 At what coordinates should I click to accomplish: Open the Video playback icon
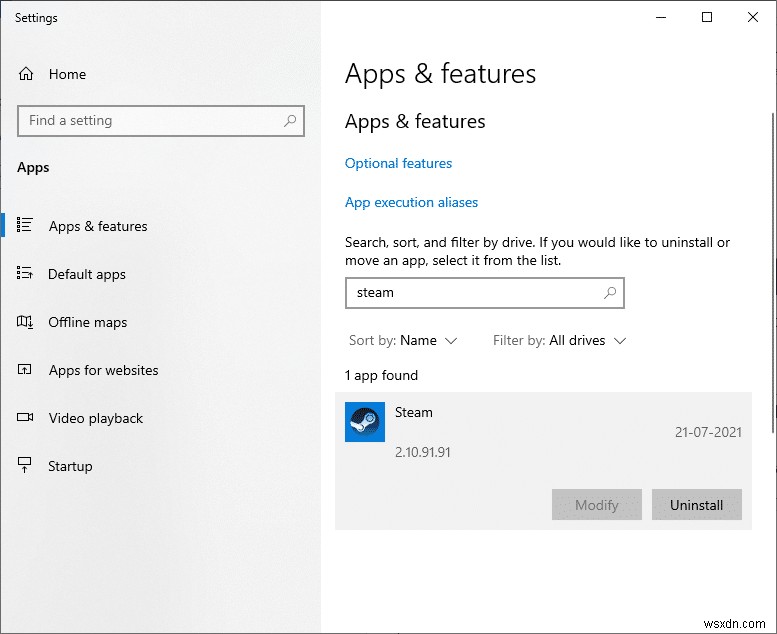coord(26,418)
